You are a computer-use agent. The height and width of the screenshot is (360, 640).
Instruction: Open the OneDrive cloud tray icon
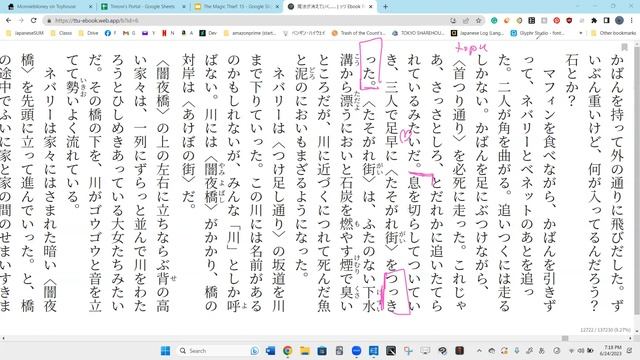[x=492, y=351]
